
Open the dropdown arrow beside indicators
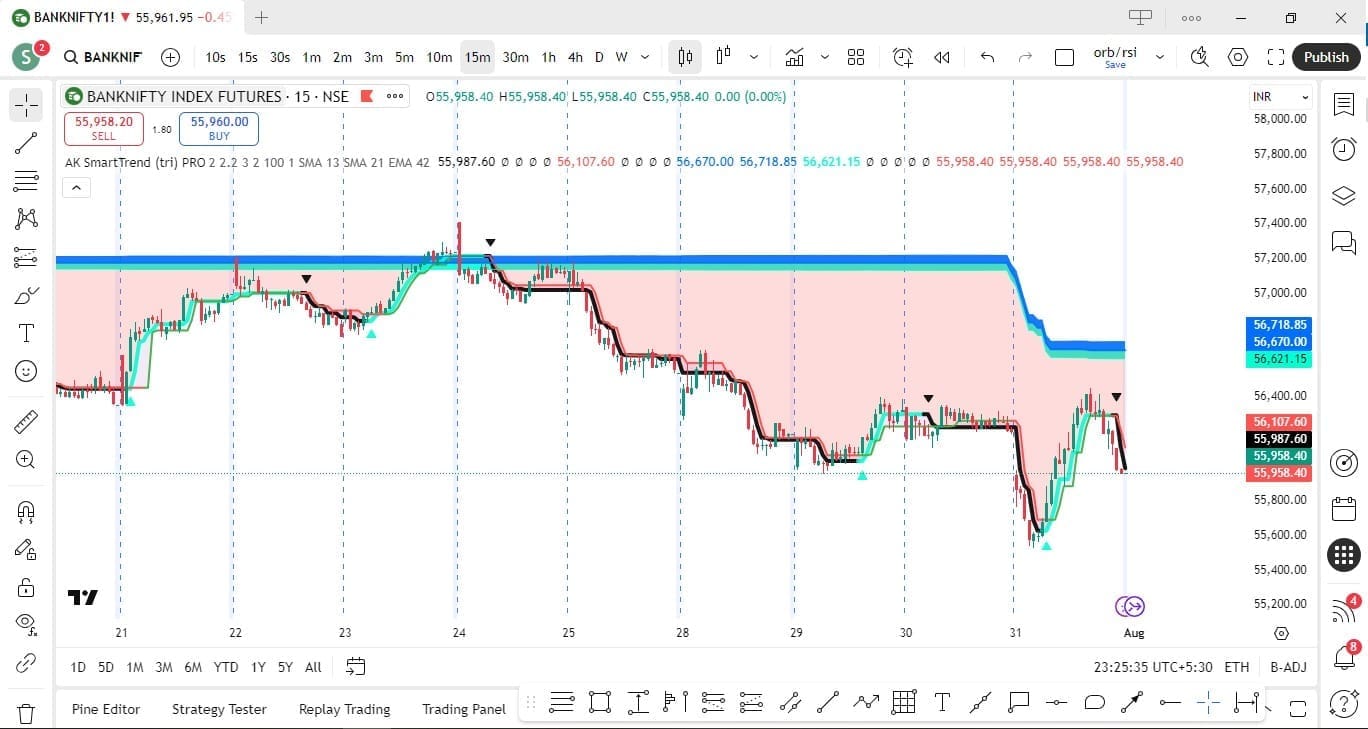pos(825,57)
